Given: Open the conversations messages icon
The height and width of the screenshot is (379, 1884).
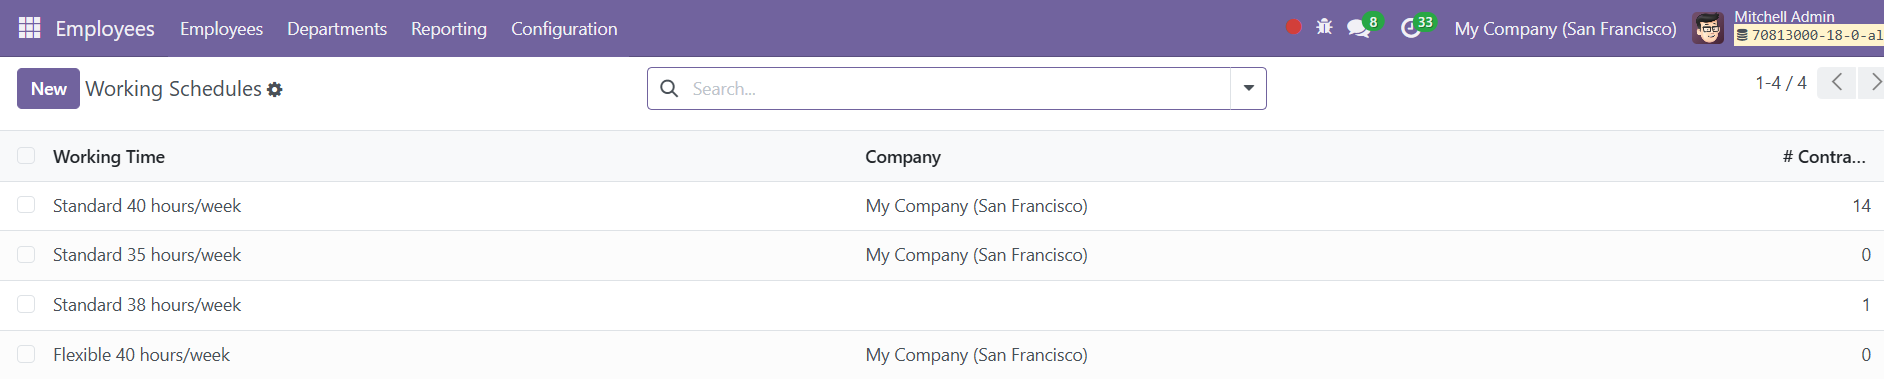Looking at the screenshot, I should tap(1358, 28).
